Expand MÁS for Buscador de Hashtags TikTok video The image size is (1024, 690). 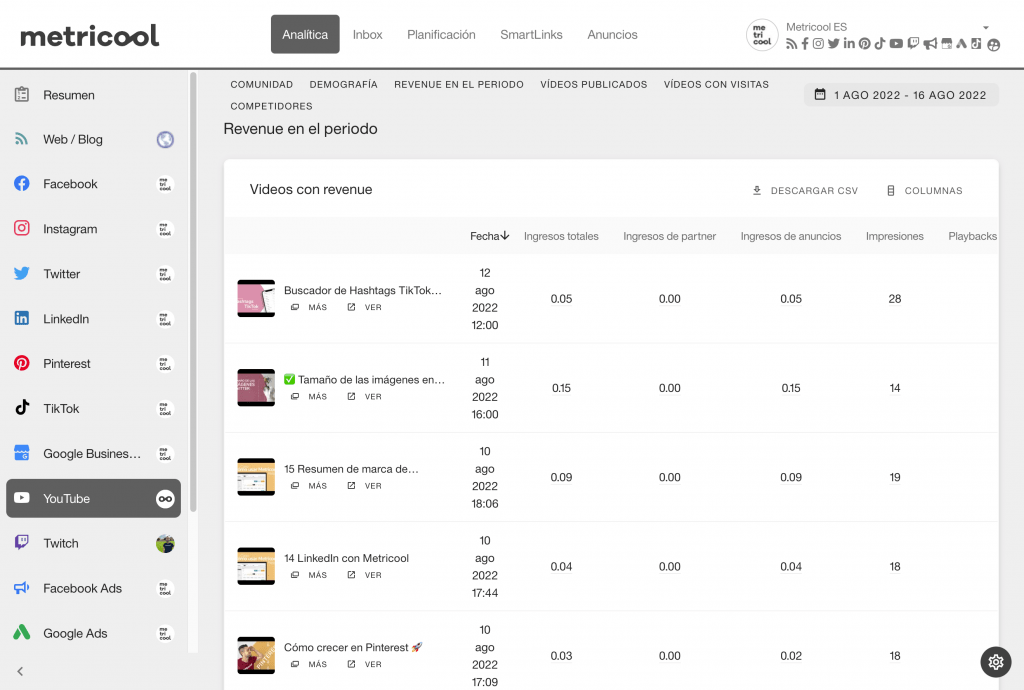pos(309,307)
